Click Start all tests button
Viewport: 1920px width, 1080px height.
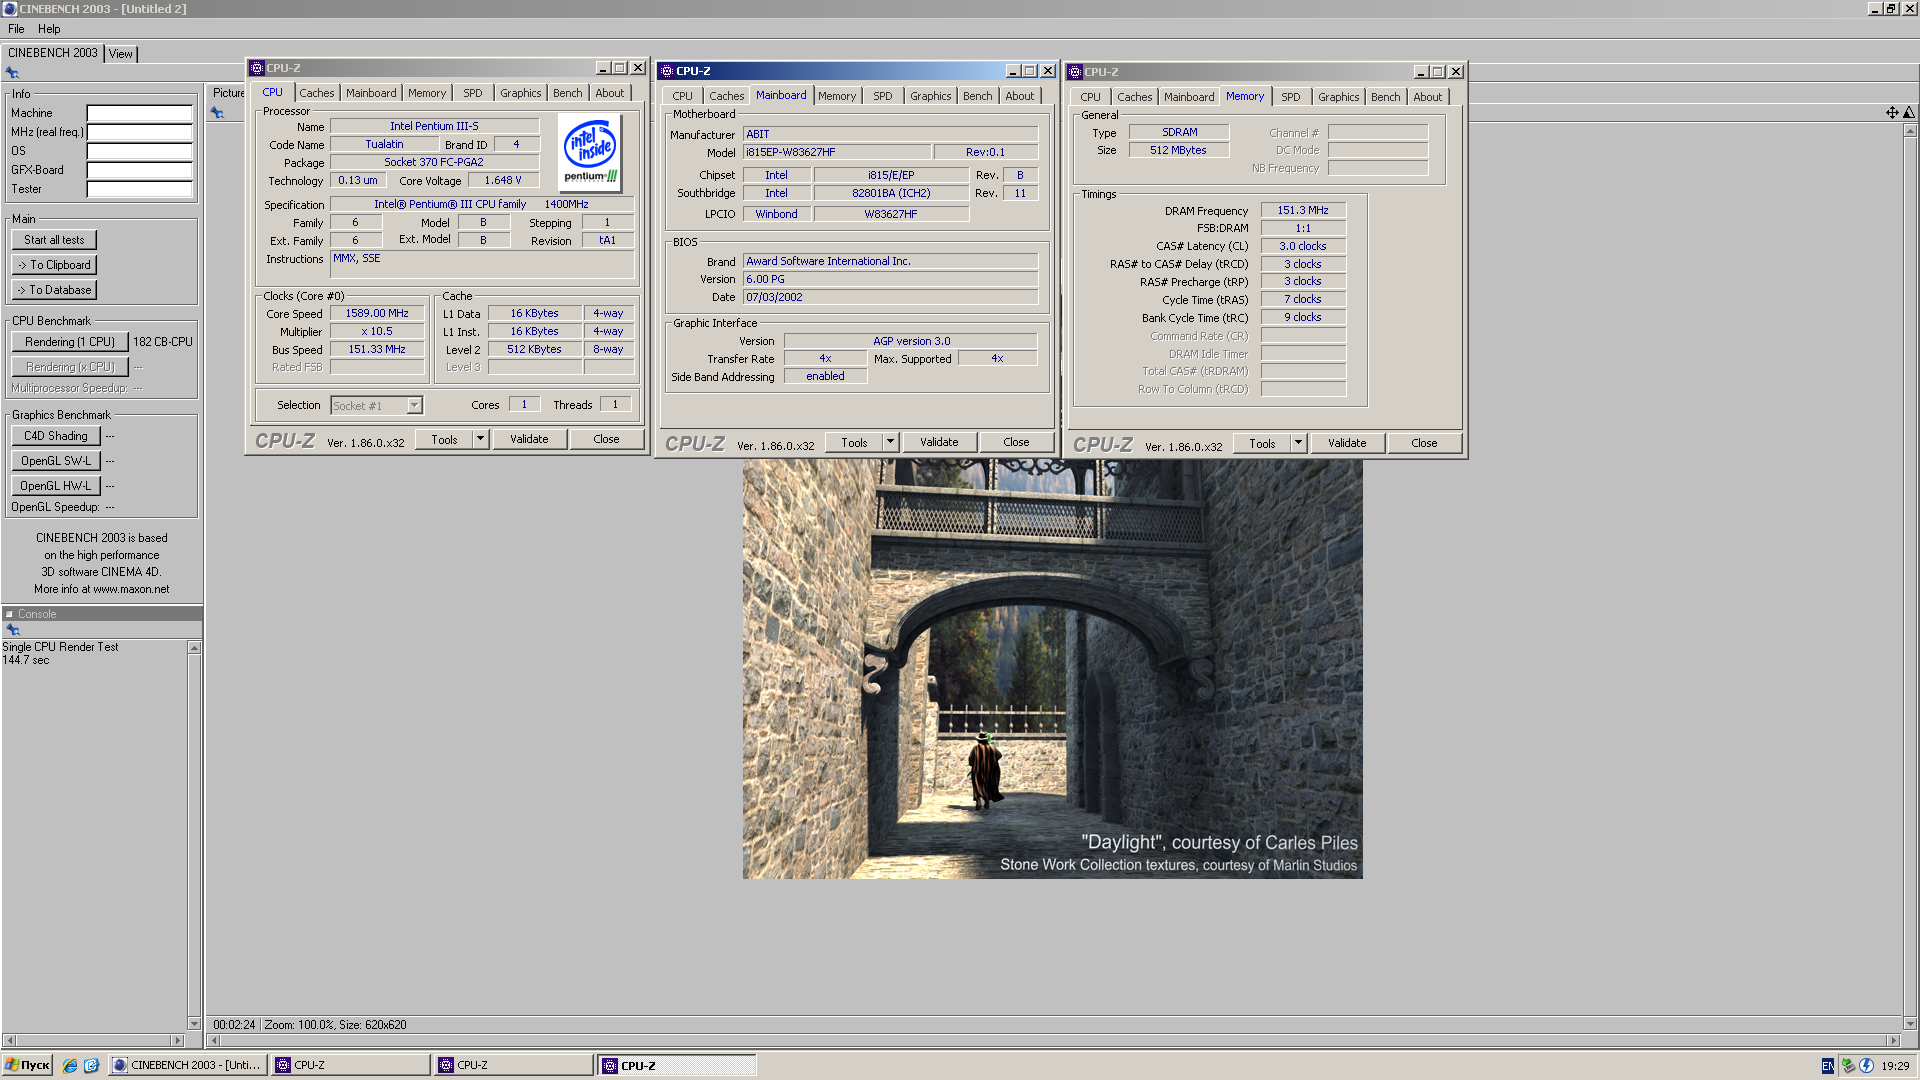(x=54, y=240)
